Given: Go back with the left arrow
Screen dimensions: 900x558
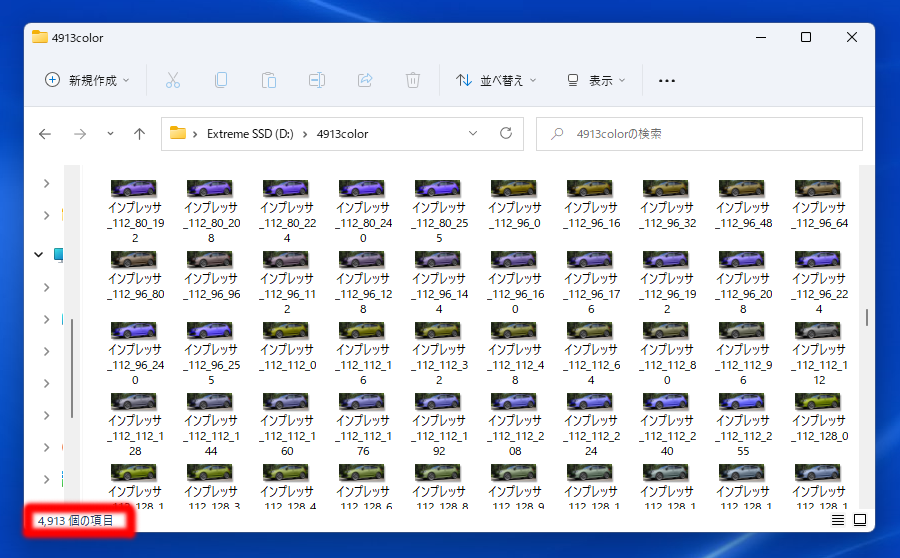Looking at the screenshot, I should 45,134.
